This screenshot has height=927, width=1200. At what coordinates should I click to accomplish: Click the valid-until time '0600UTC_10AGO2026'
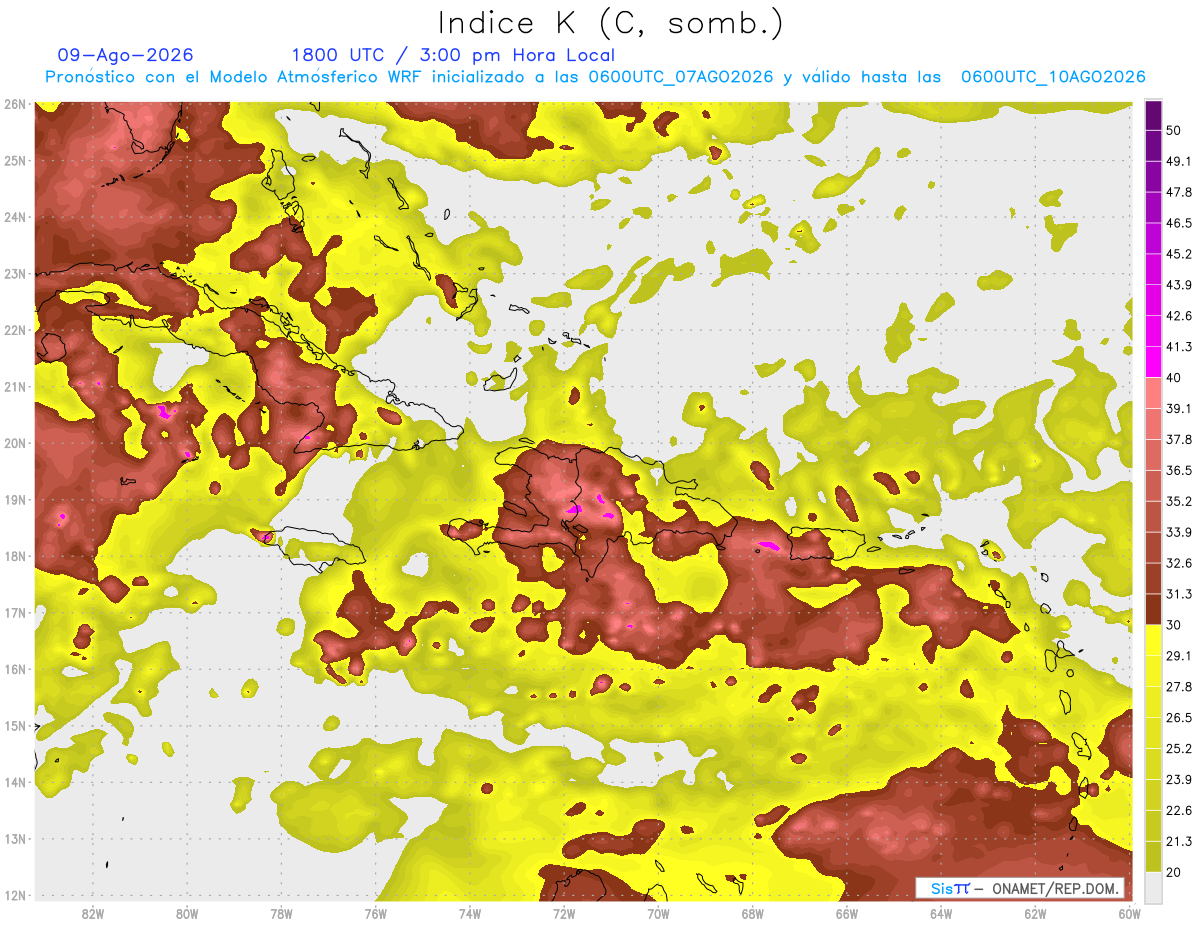(x=1053, y=77)
